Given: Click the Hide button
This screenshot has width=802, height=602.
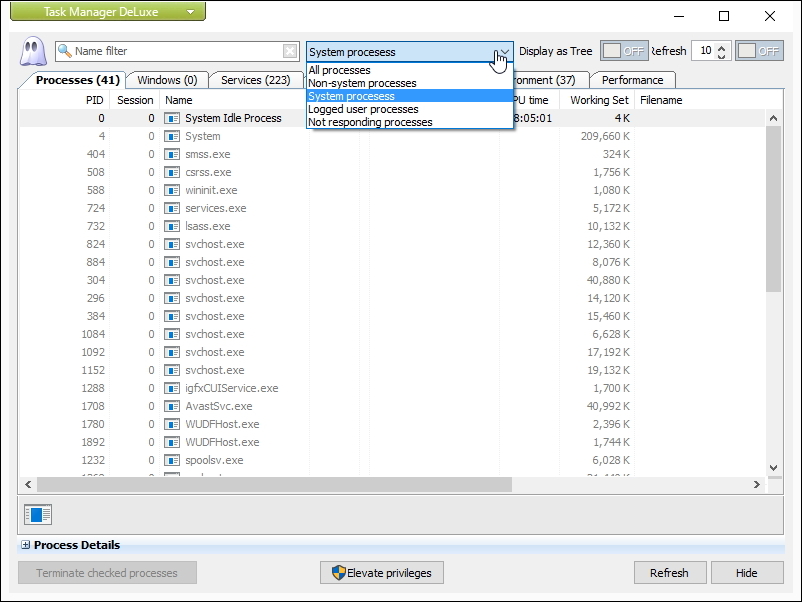Looking at the screenshot, I should (747, 573).
